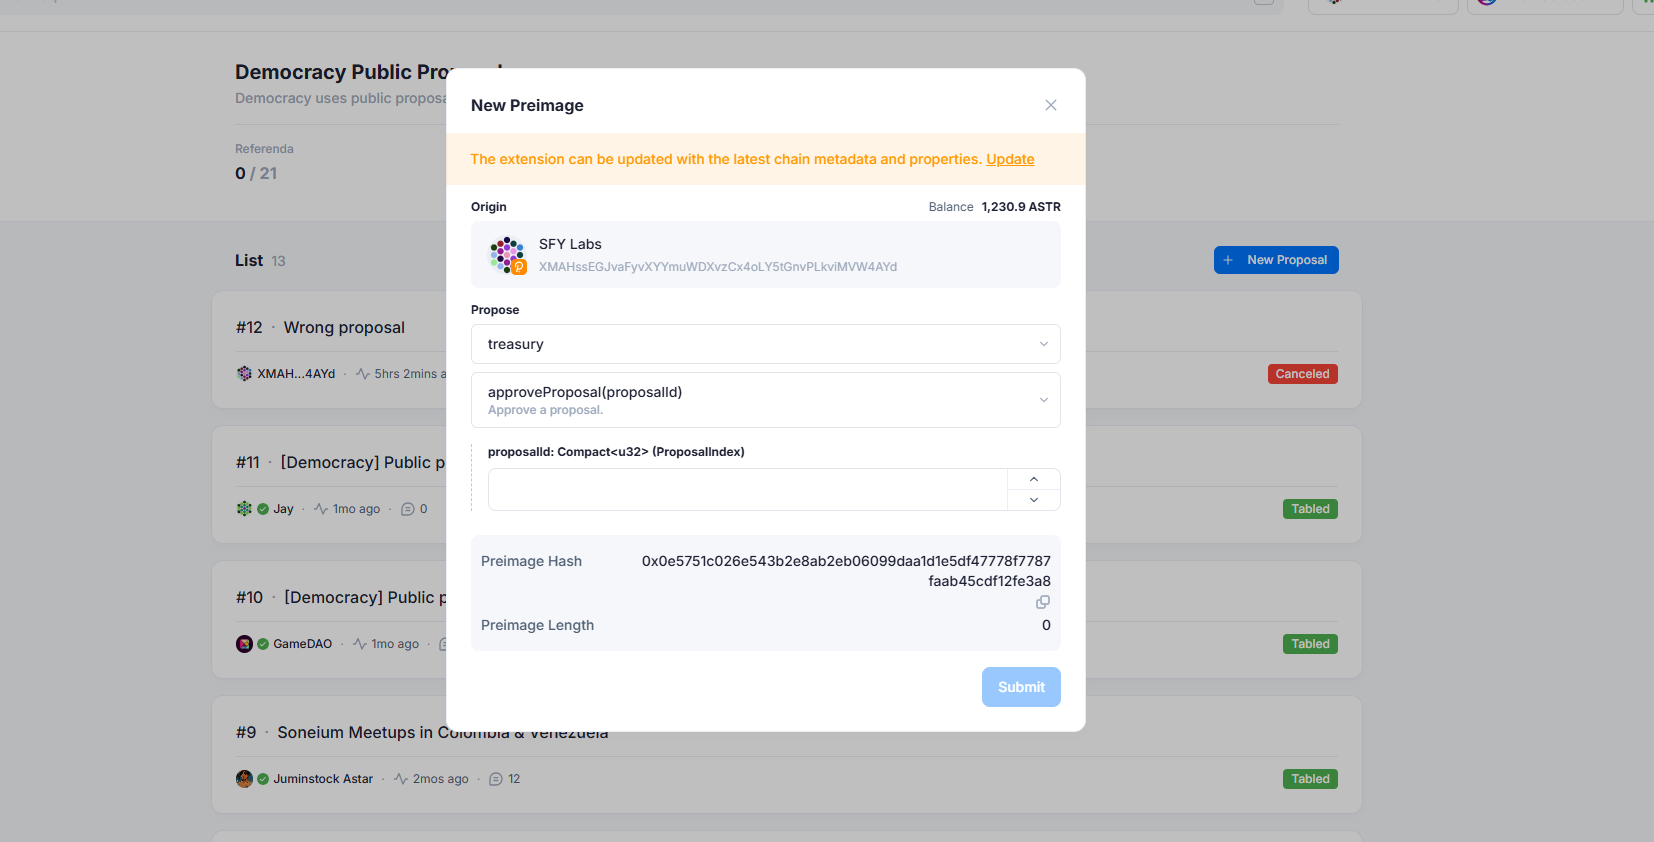Click the Juminstock Astar avatar icon
The image size is (1654, 842).
coord(244,779)
